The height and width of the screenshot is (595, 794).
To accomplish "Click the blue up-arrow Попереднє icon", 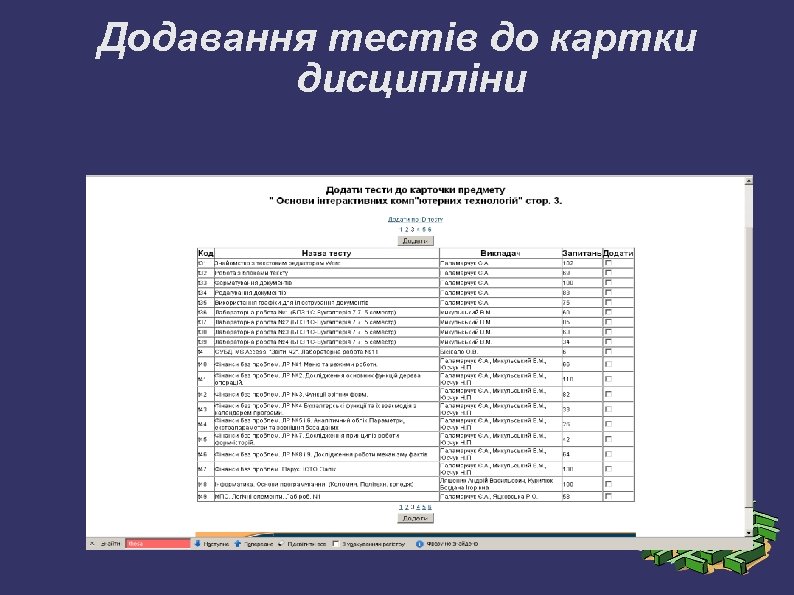I will pyautogui.click(x=237, y=543).
